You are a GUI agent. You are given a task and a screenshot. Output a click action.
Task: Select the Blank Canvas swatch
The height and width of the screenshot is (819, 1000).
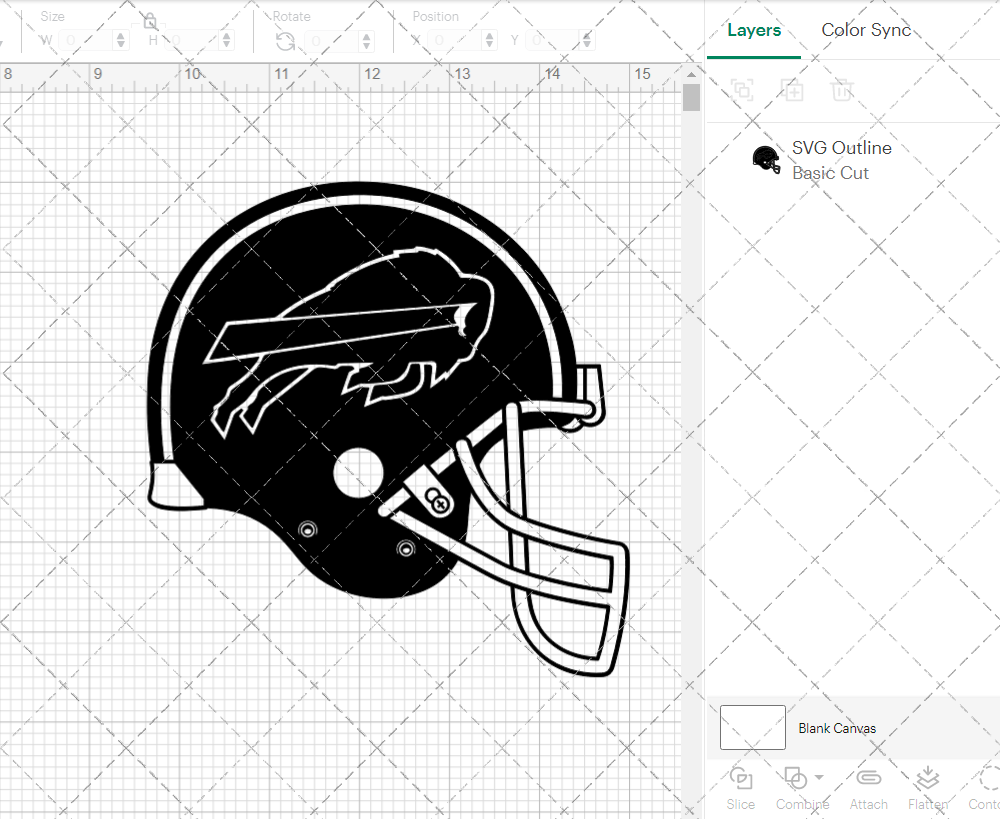[753, 727]
